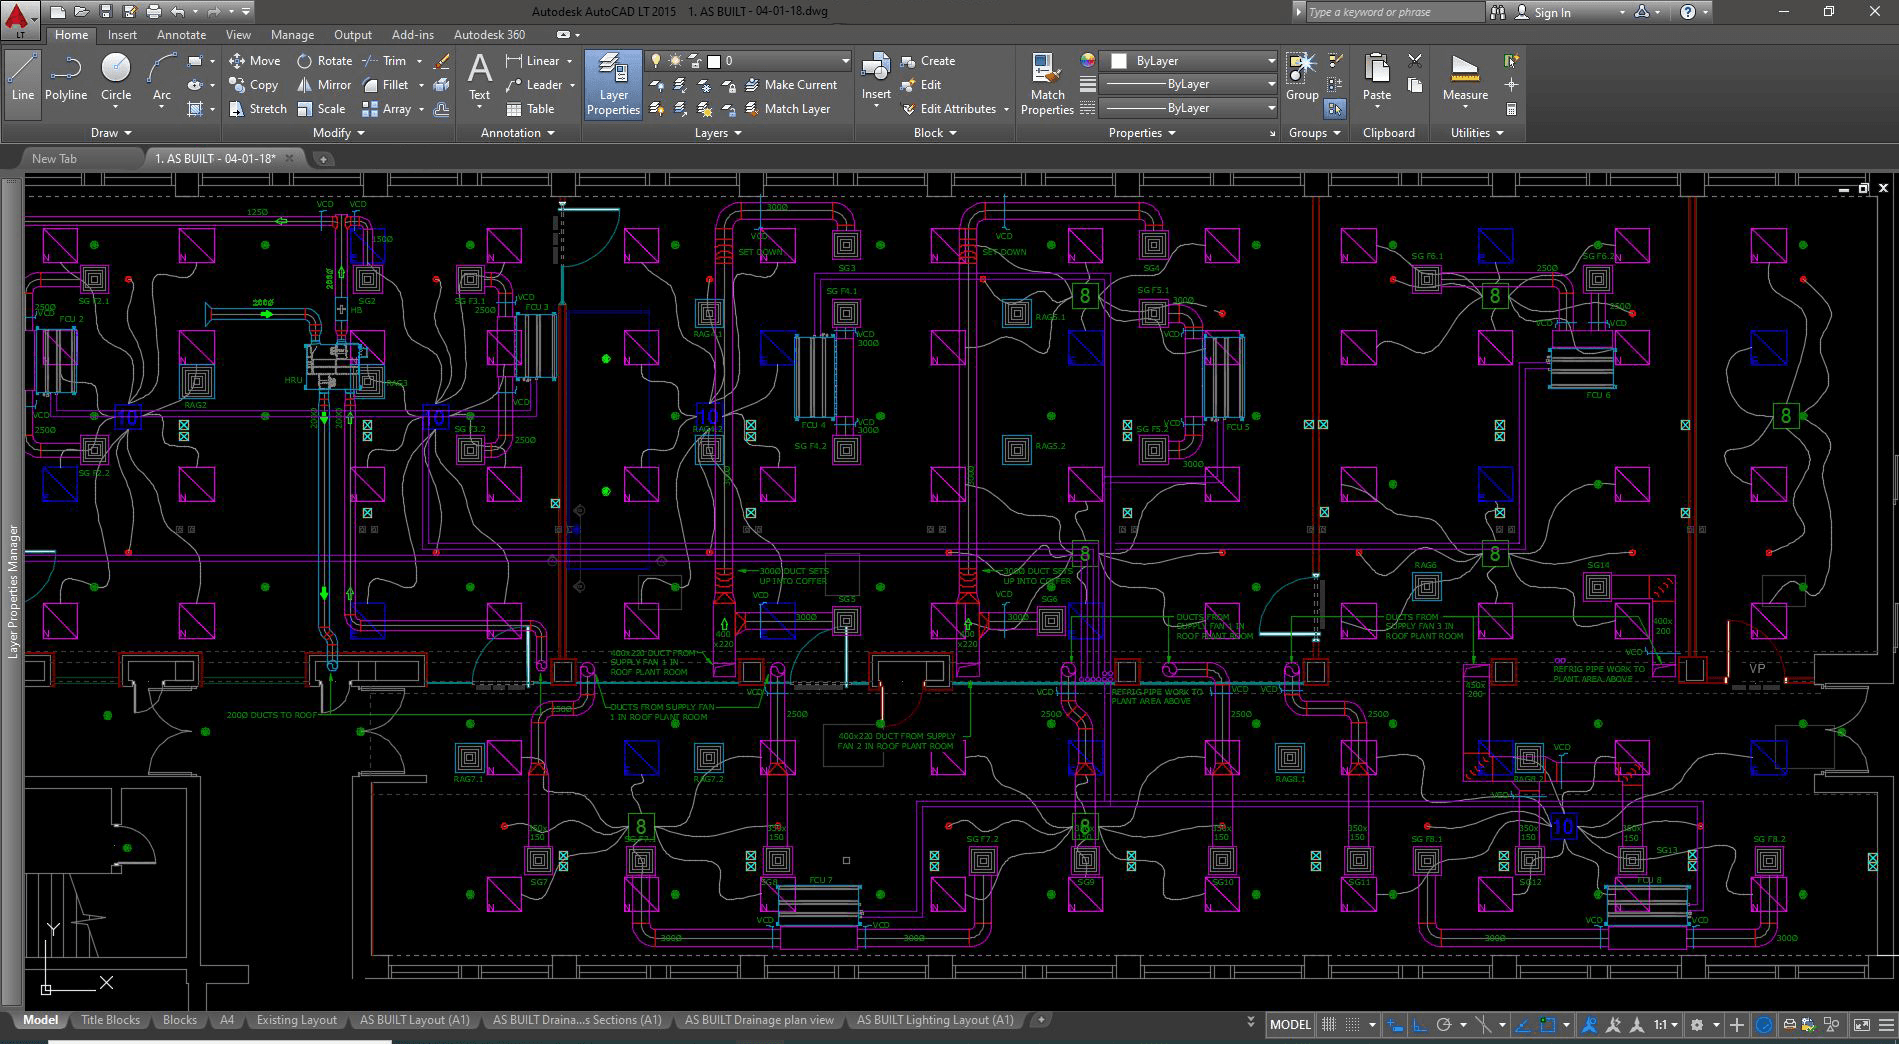Start the Arc tool
Image resolution: width=1899 pixels, height=1044 pixels.
click(x=162, y=78)
